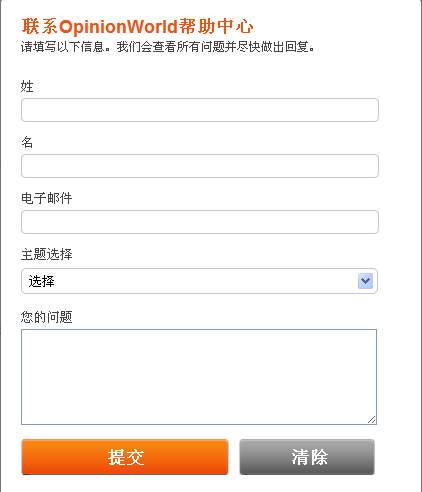Click the 您的问题 label text
The width and height of the screenshot is (422, 492).
[47, 317]
